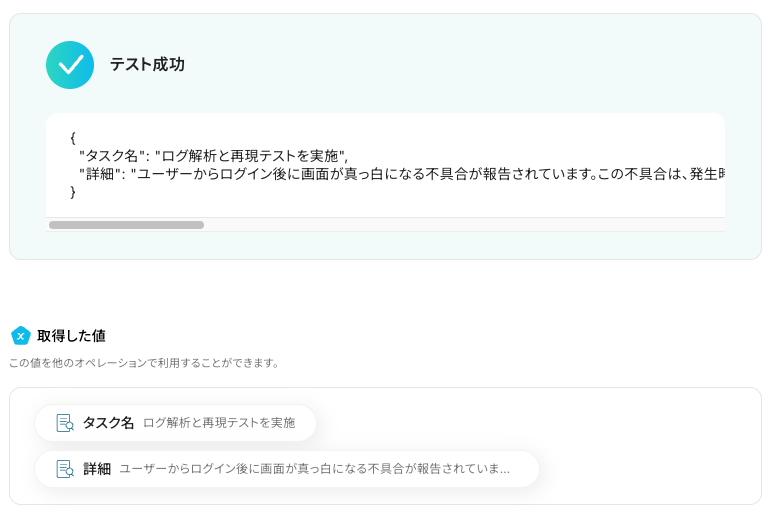773x513 pixels.
Task: Click the empty scrollbar track right of thumb
Action: (460, 225)
